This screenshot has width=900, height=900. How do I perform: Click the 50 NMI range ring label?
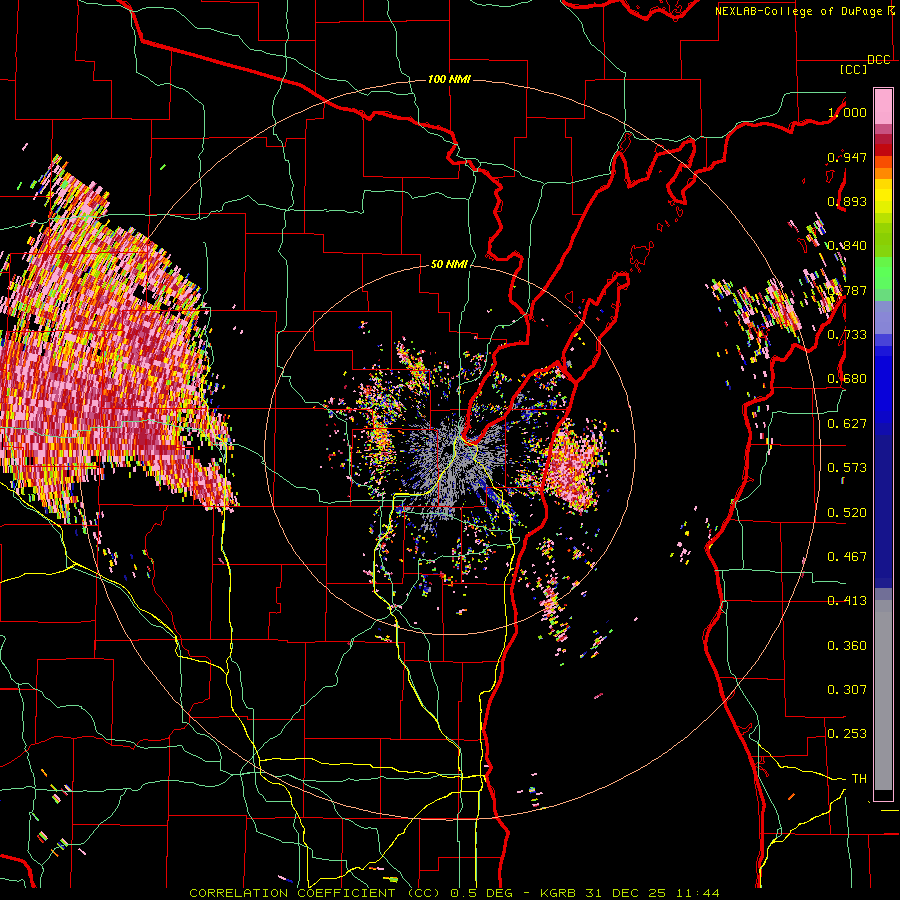[x=449, y=264]
